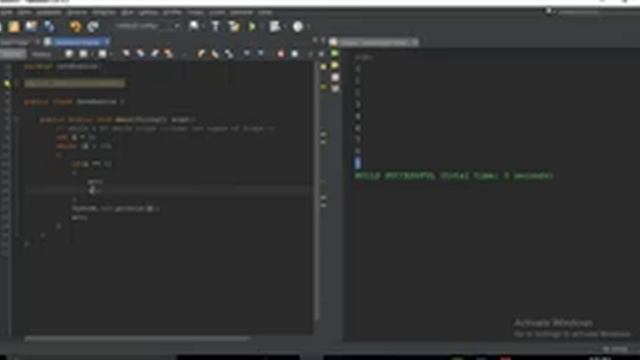Viewport: 640px width, 360px height.
Task: Click the Save All toolbar icon
Action: click(49, 27)
